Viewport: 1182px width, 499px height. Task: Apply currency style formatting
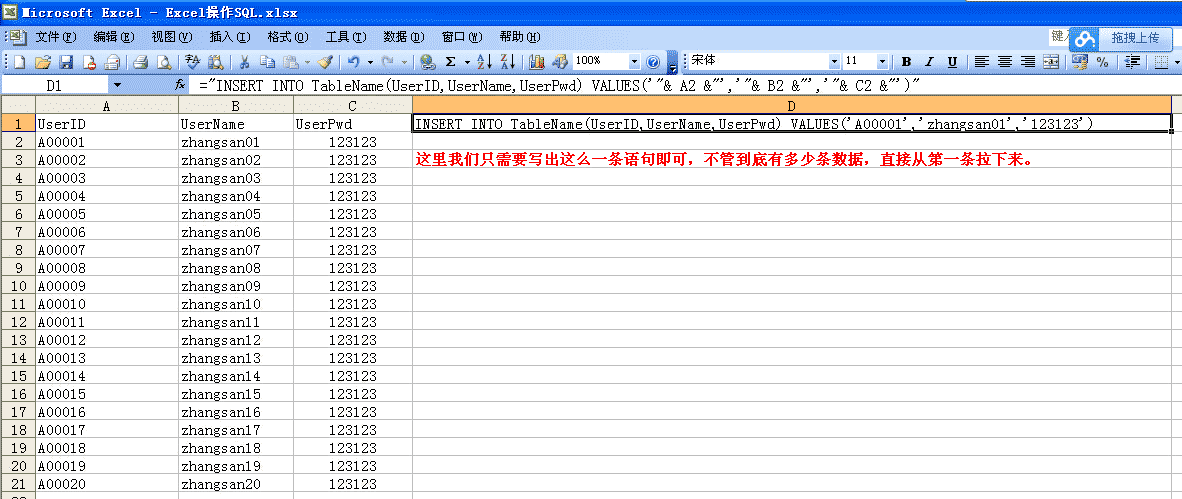pyautogui.click(x=1079, y=62)
